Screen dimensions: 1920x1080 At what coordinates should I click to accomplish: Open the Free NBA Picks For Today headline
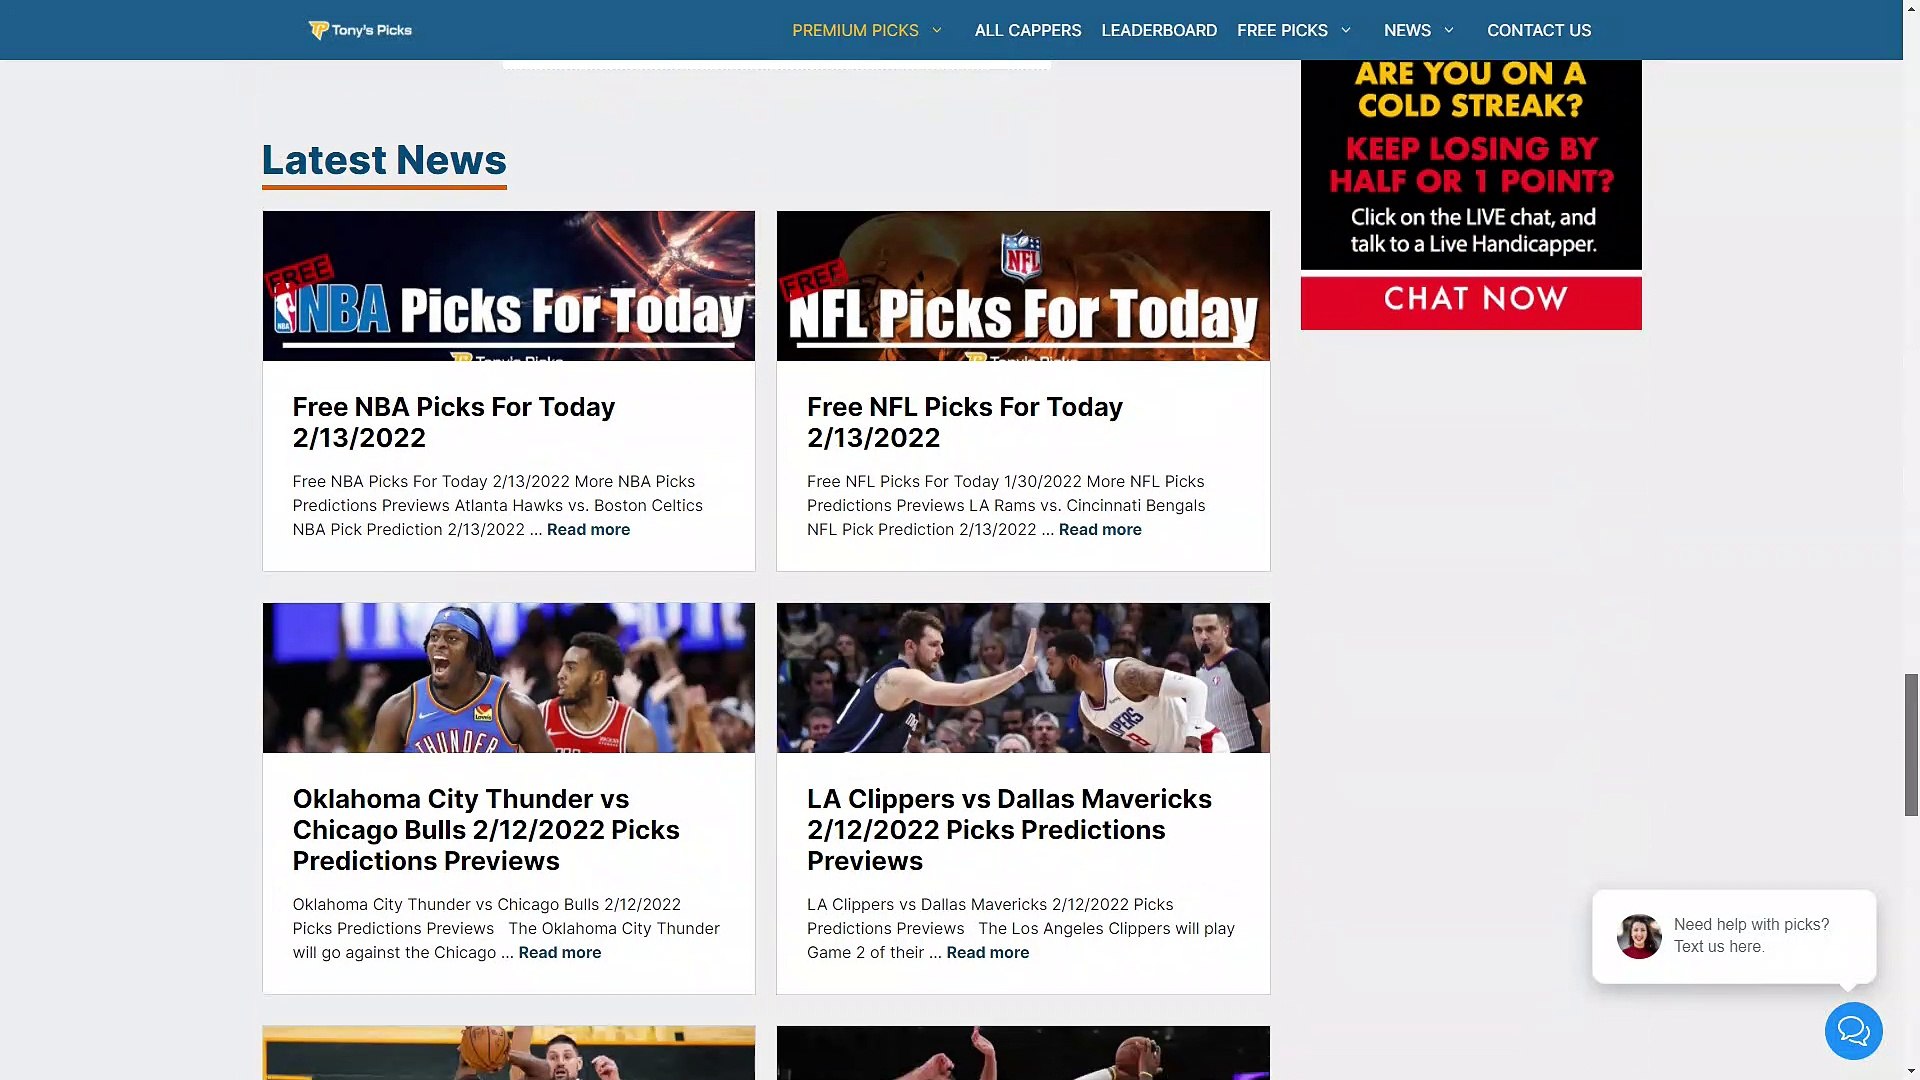(x=453, y=422)
